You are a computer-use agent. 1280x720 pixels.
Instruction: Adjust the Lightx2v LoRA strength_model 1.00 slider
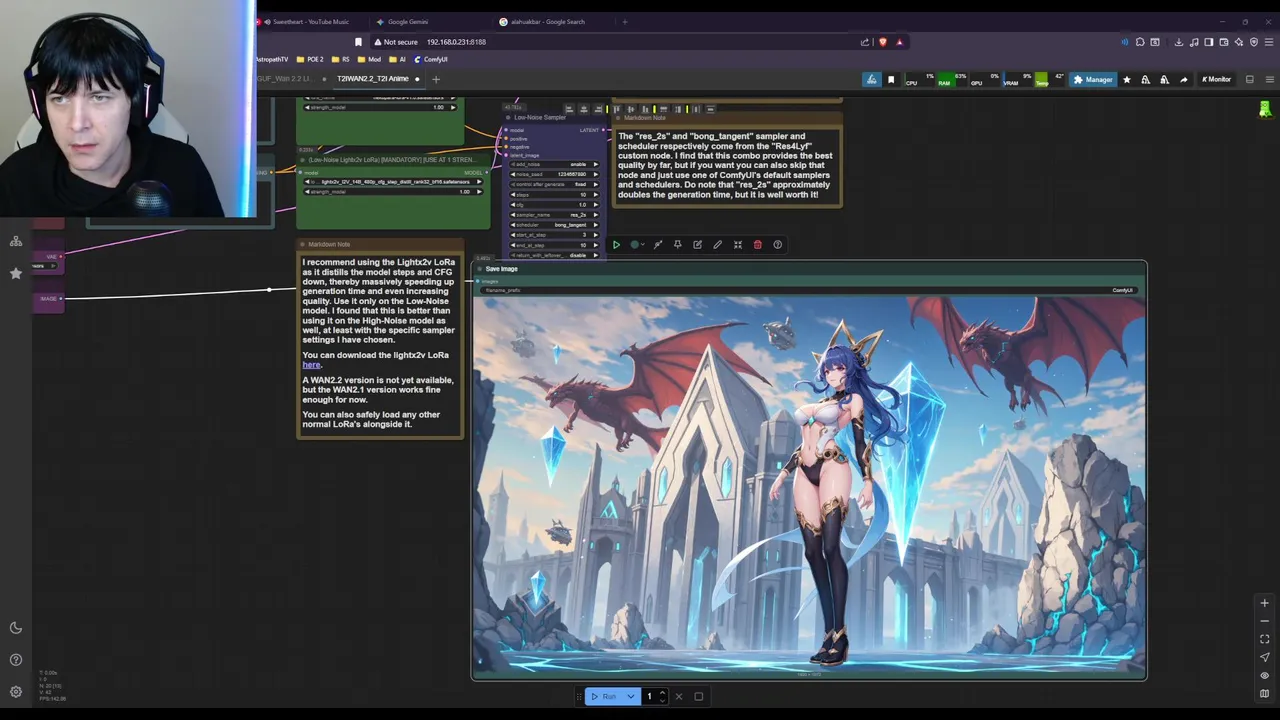point(393,191)
